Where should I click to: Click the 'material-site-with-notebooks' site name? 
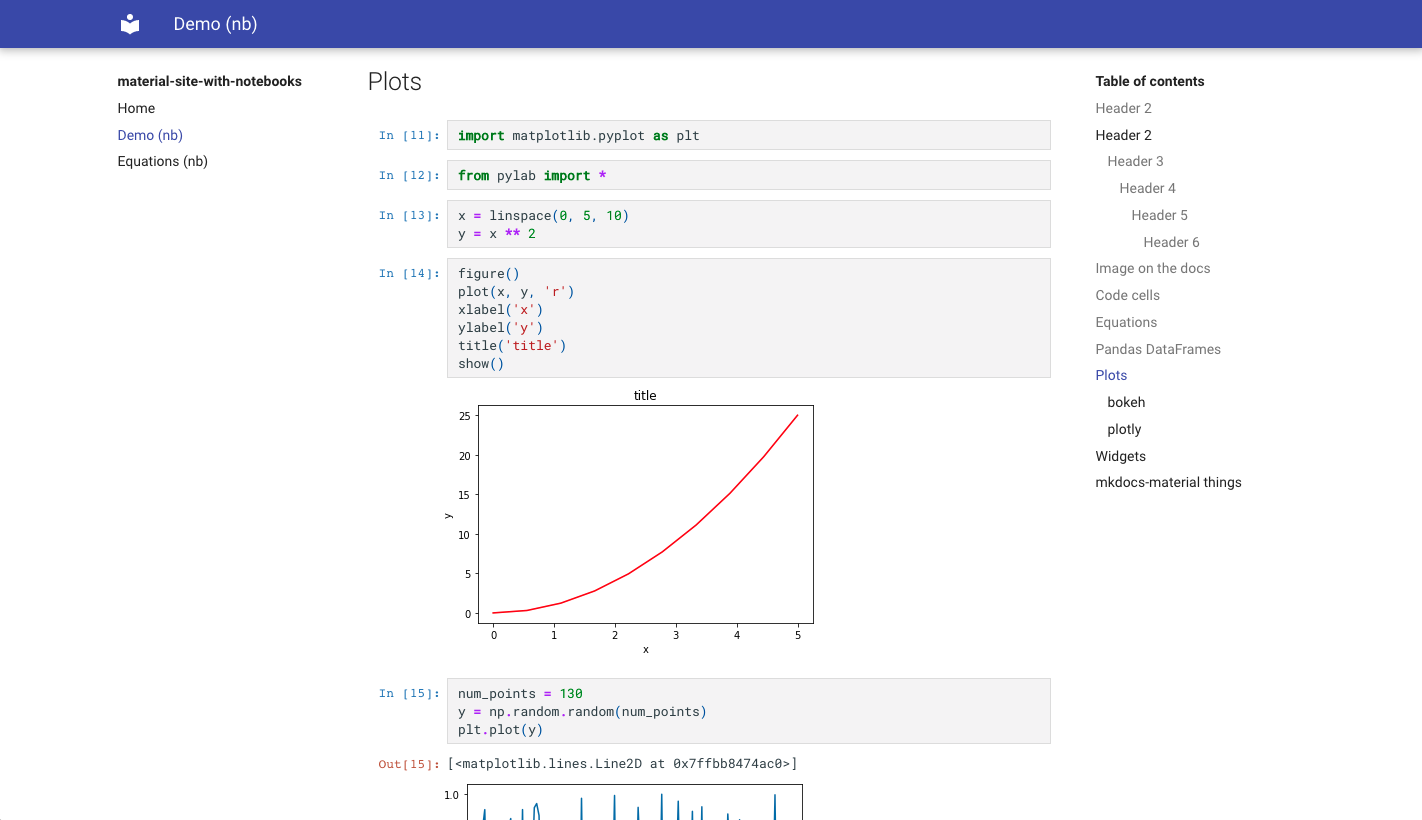click(x=209, y=81)
